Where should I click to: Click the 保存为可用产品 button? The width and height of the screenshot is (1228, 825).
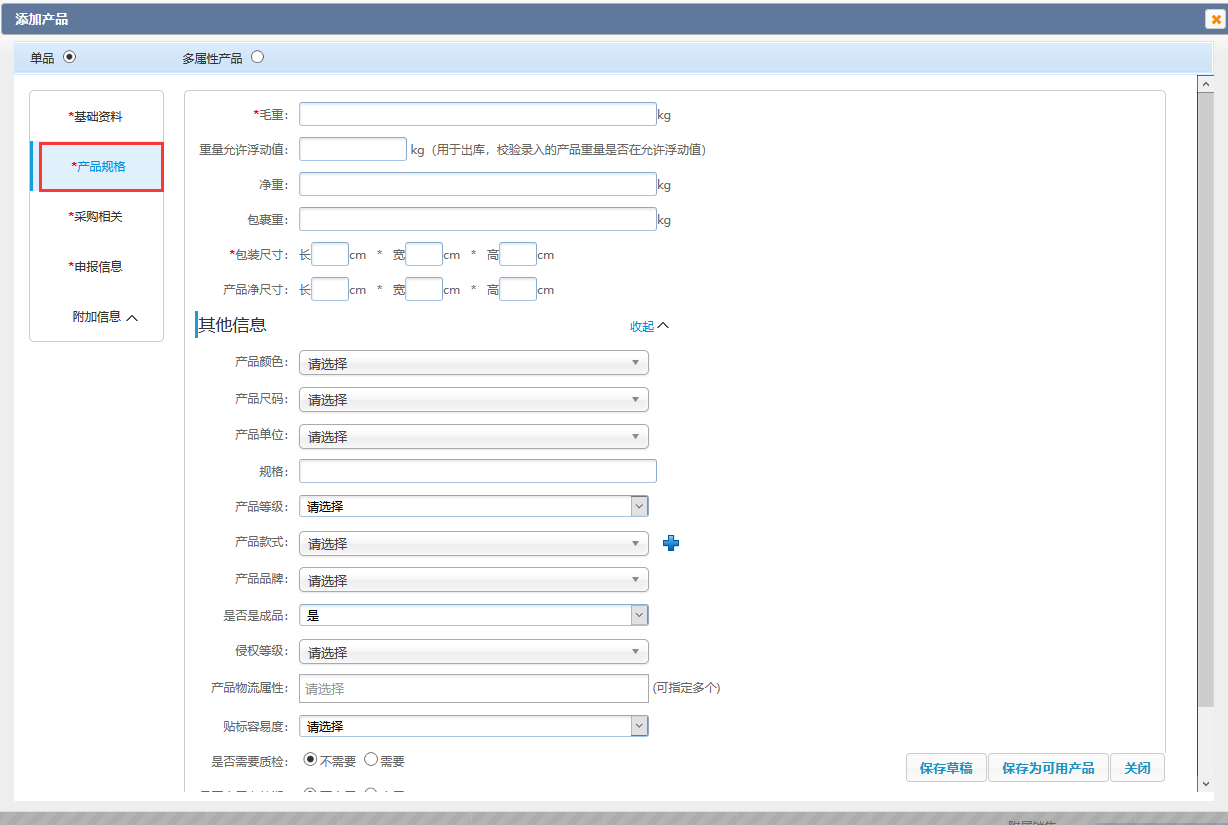click(x=1048, y=768)
